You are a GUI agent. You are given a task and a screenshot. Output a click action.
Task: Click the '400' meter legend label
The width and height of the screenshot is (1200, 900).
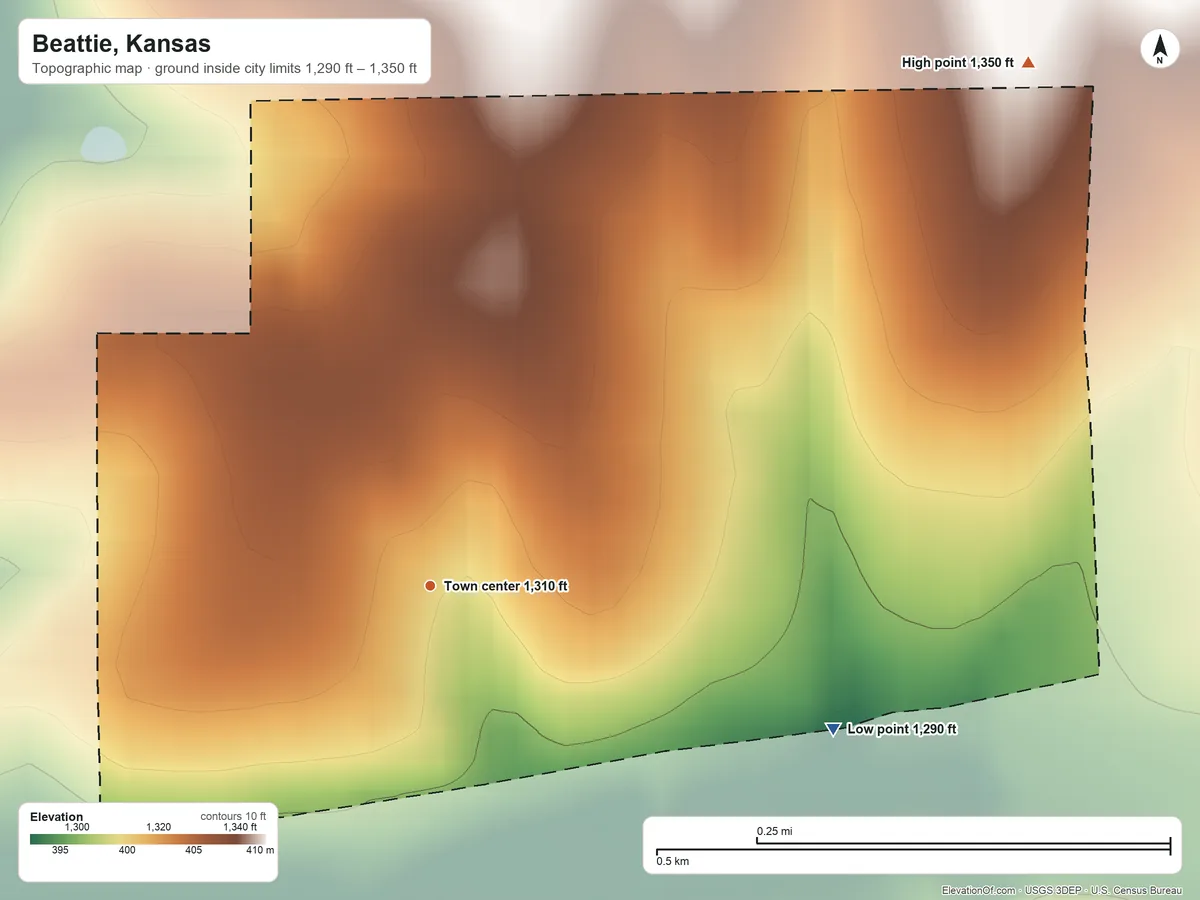(127, 850)
